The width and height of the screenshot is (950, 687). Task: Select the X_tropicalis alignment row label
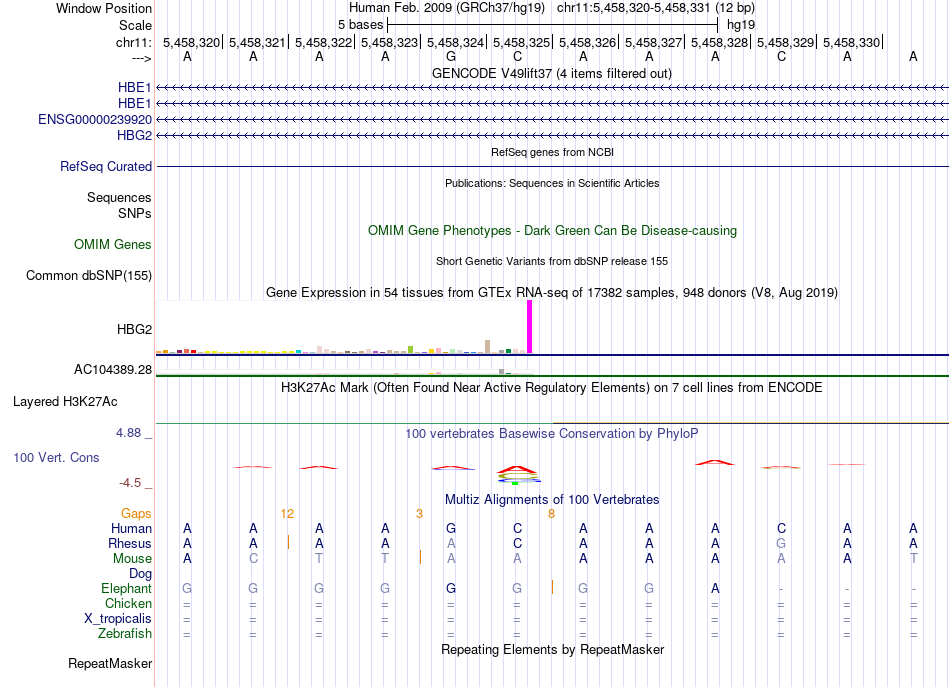[x=118, y=619]
